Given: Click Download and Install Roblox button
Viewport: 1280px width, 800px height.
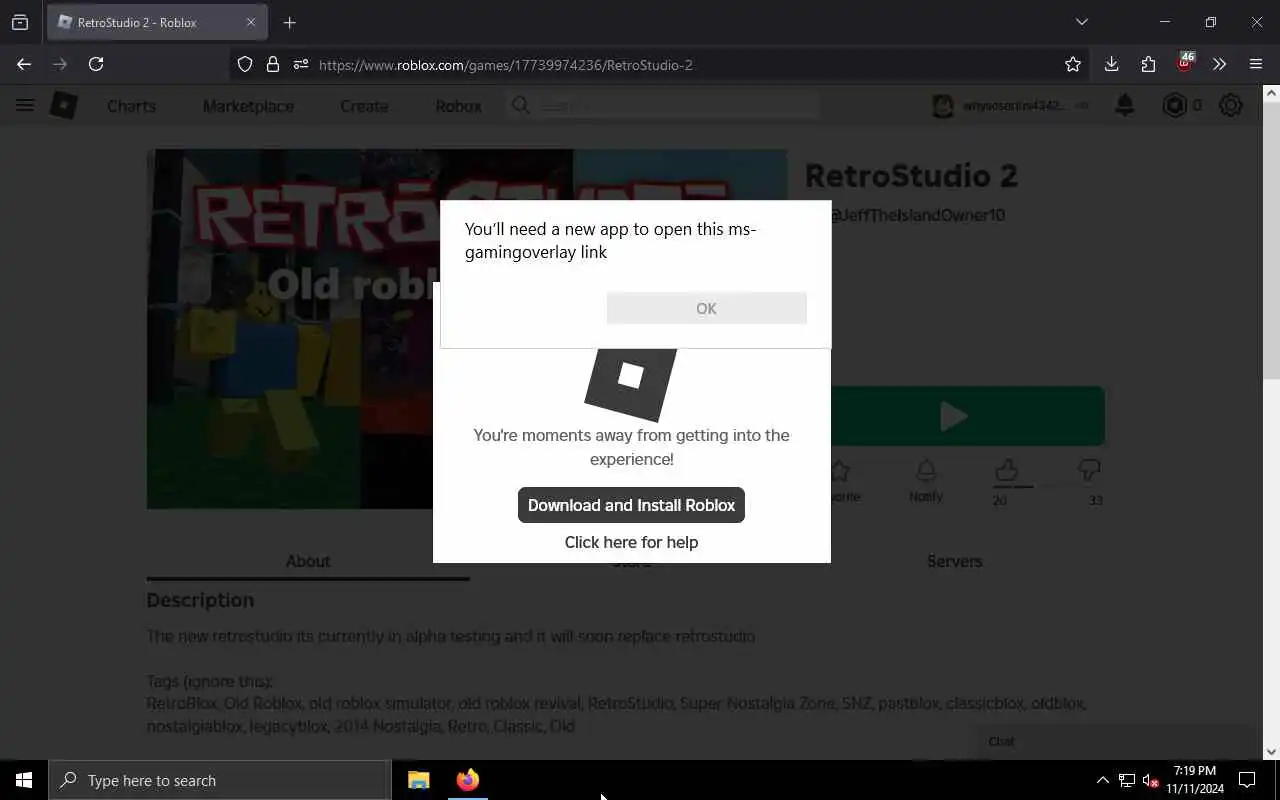Looking at the screenshot, I should tap(631, 505).
